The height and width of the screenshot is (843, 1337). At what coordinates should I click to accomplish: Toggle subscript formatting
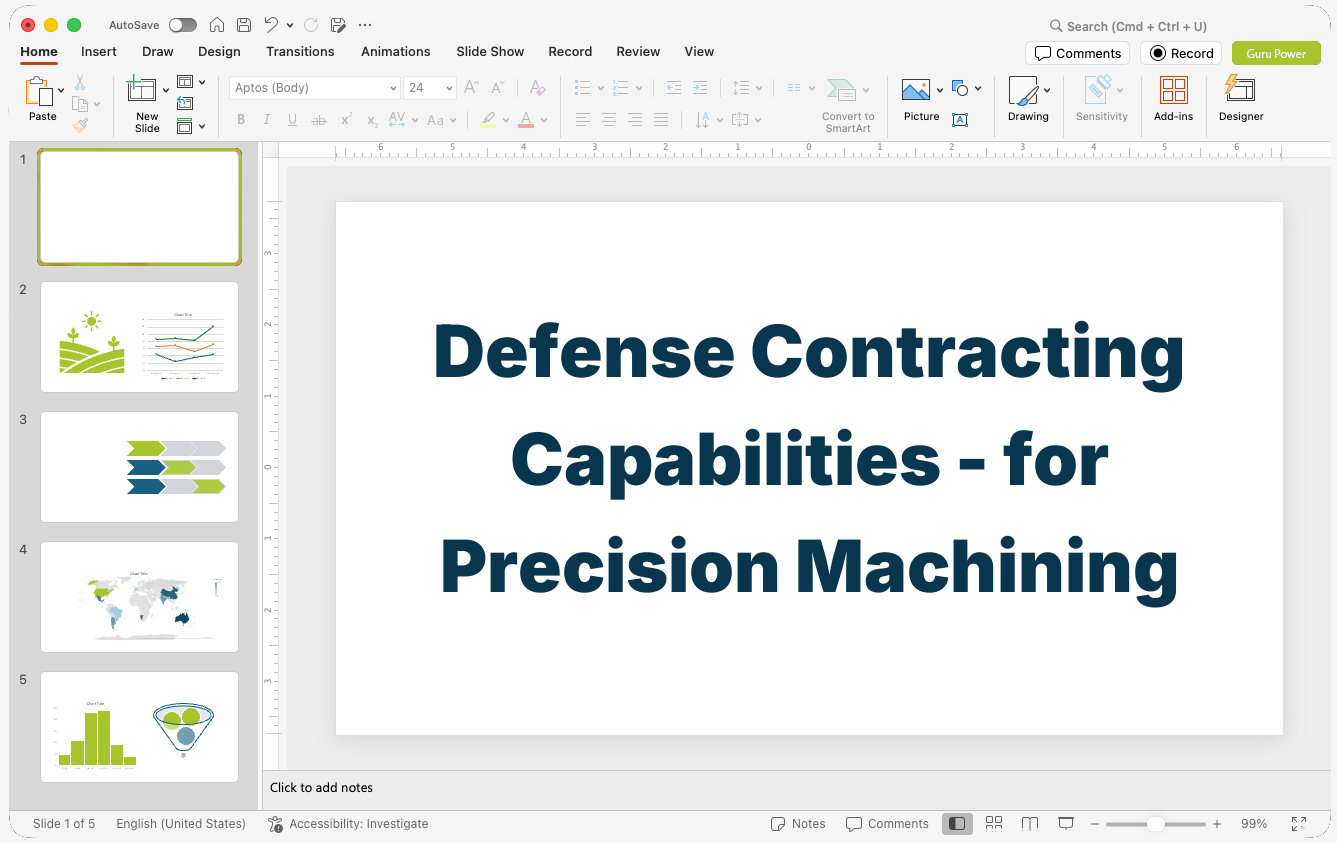point(372,120)
